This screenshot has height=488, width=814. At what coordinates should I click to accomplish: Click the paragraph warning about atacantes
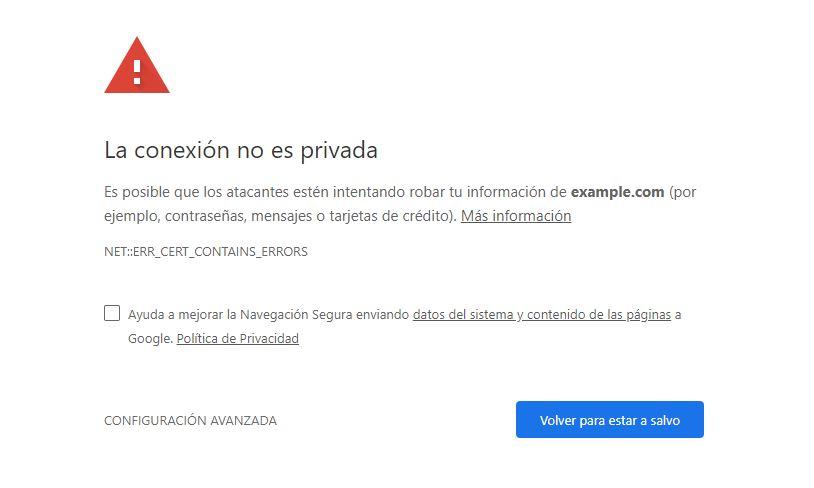[400, 204]
